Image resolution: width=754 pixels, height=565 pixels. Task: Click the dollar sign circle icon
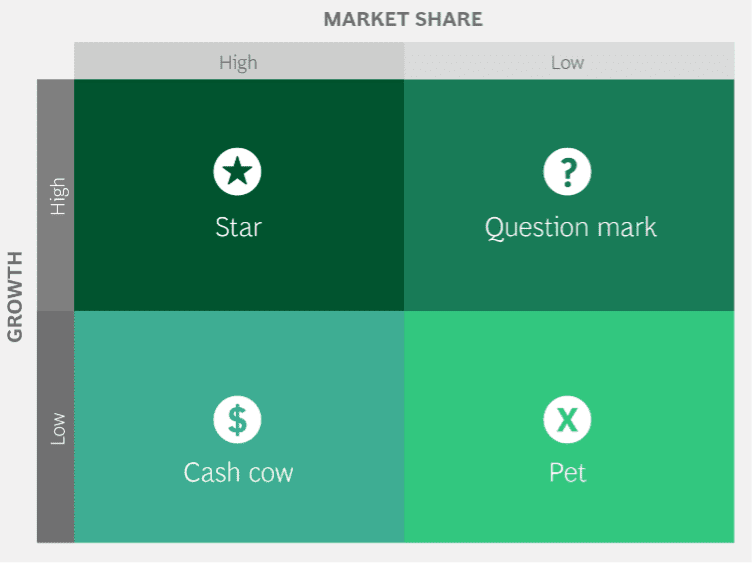click(238, 420)
